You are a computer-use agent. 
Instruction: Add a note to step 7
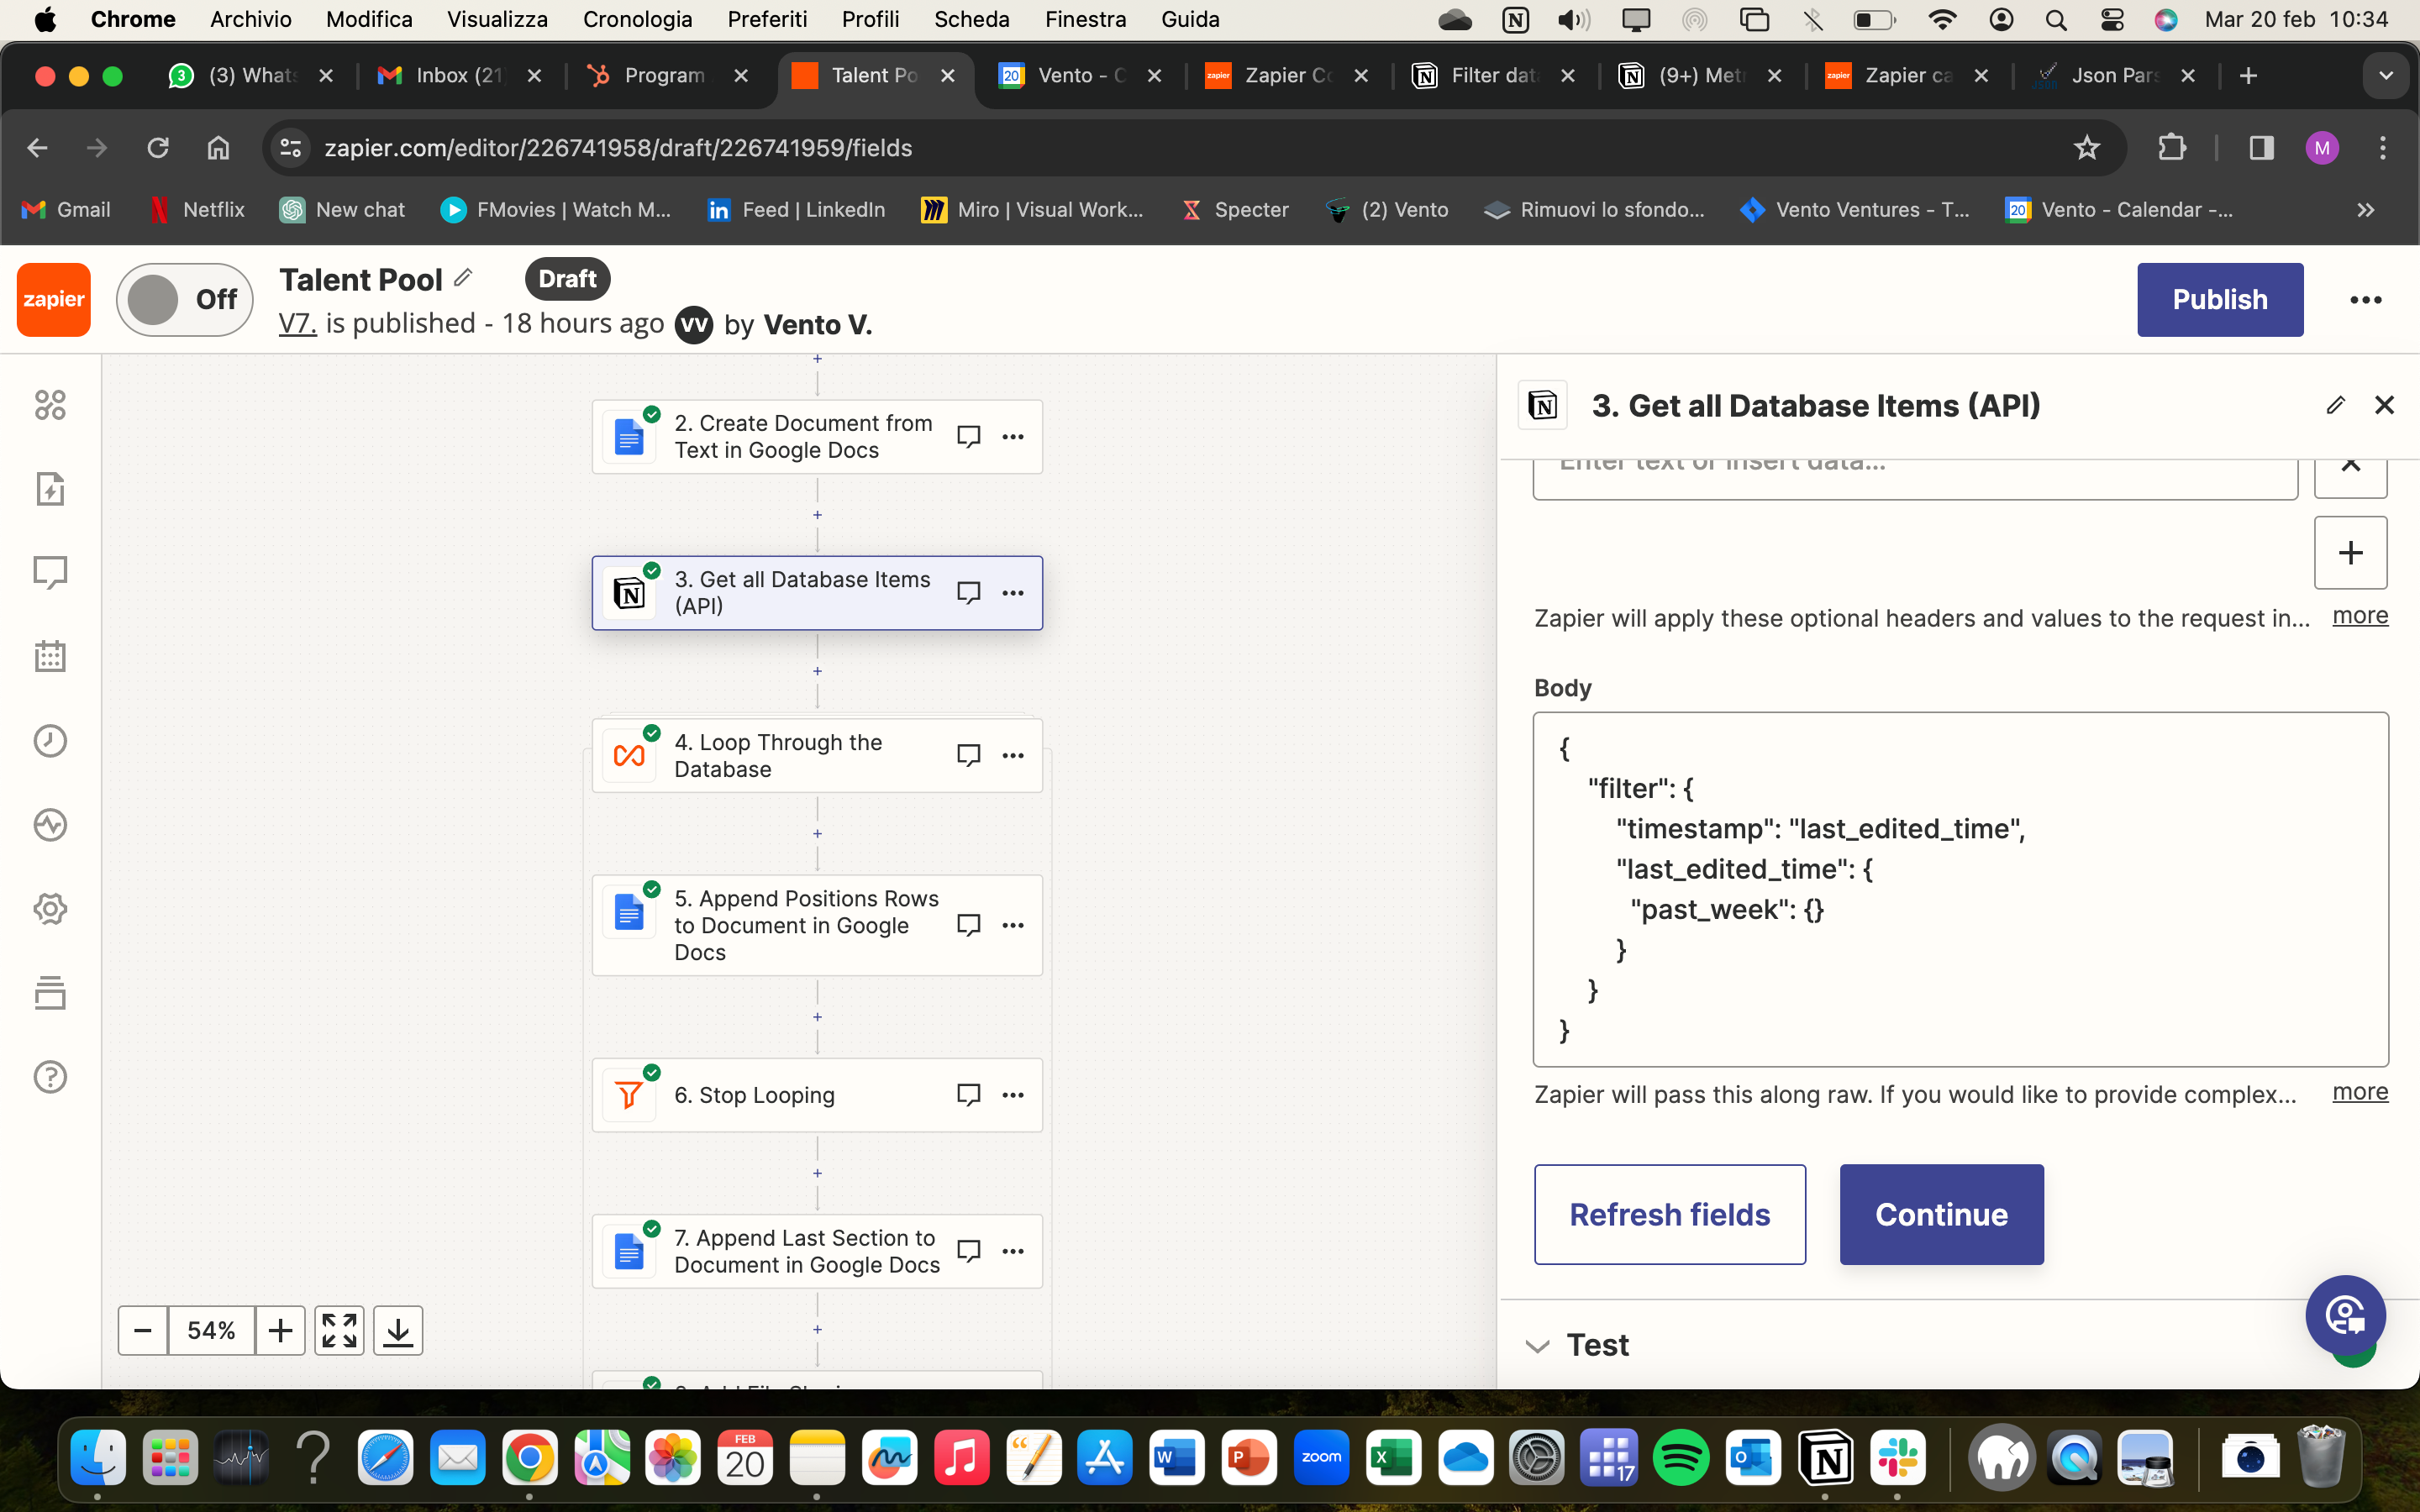point(968,1251)
